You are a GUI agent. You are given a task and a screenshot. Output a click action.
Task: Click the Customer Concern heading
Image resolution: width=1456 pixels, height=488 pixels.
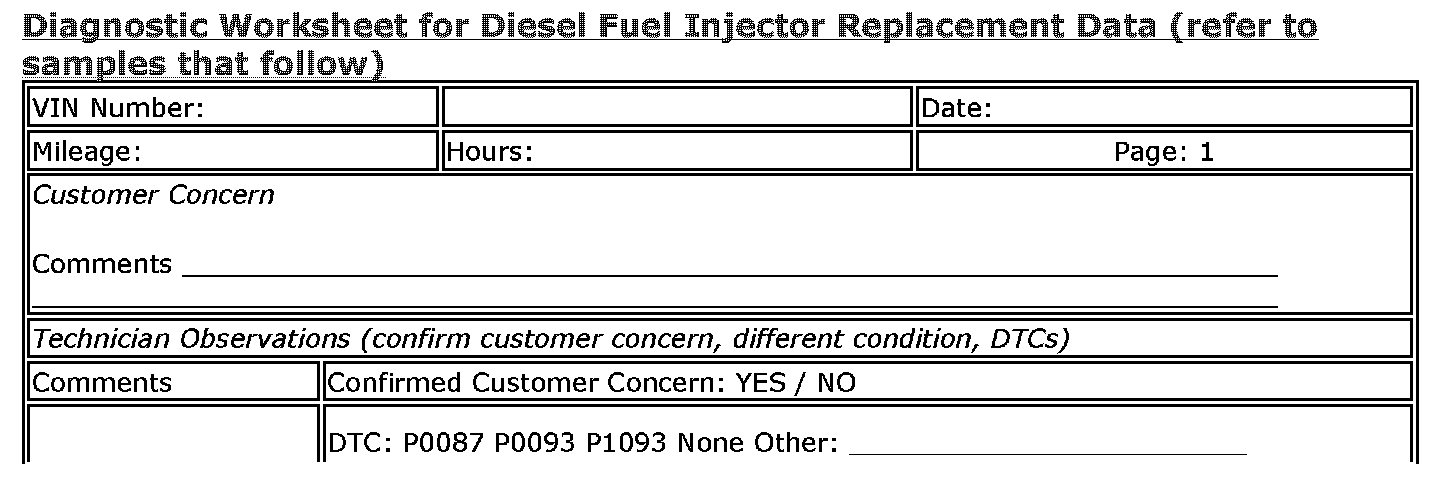point(153,195)
